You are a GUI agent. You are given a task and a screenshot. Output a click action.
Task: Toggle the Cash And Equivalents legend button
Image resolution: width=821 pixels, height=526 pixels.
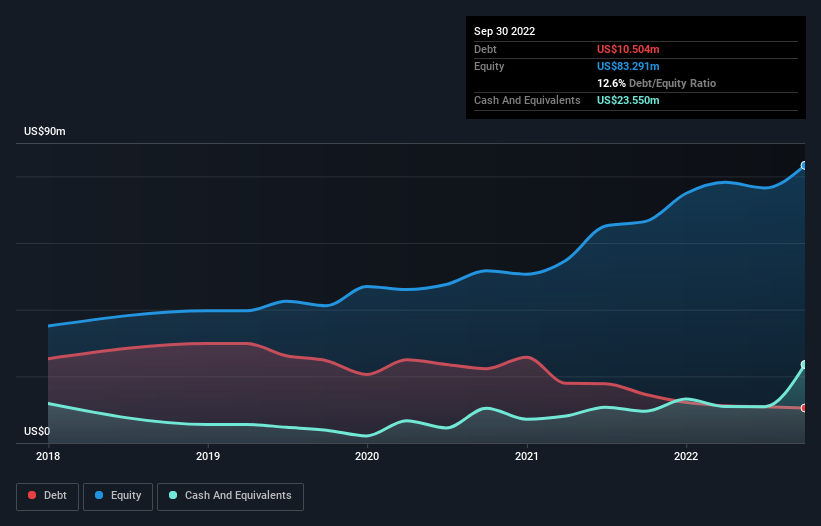(230, 496)
